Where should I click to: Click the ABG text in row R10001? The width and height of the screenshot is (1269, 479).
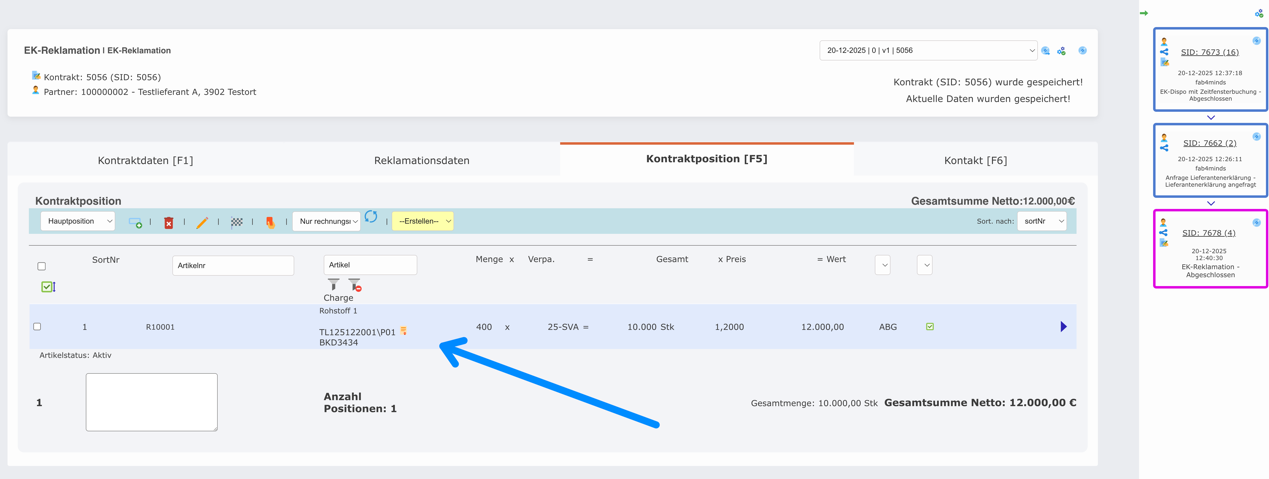point(888,327)
